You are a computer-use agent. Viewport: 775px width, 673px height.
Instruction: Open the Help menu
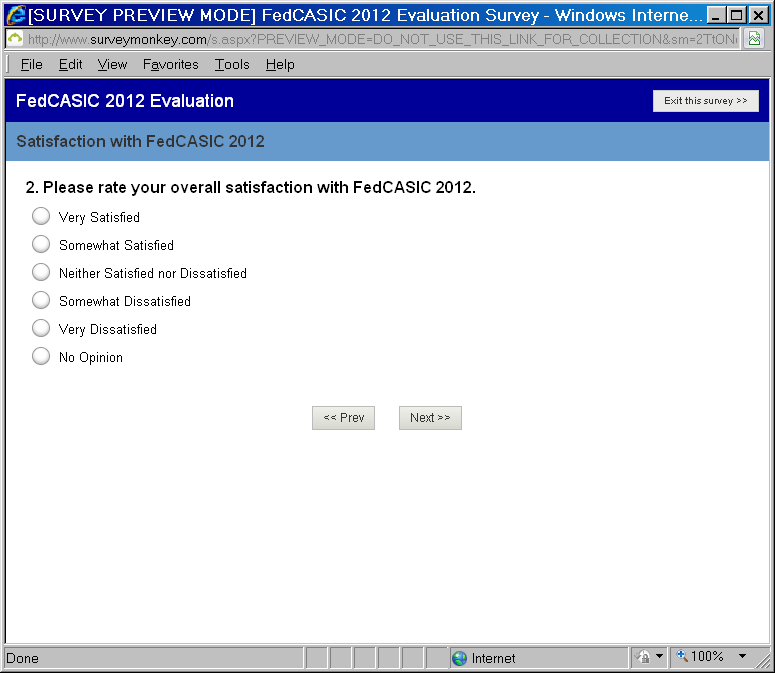click(280, 65)
